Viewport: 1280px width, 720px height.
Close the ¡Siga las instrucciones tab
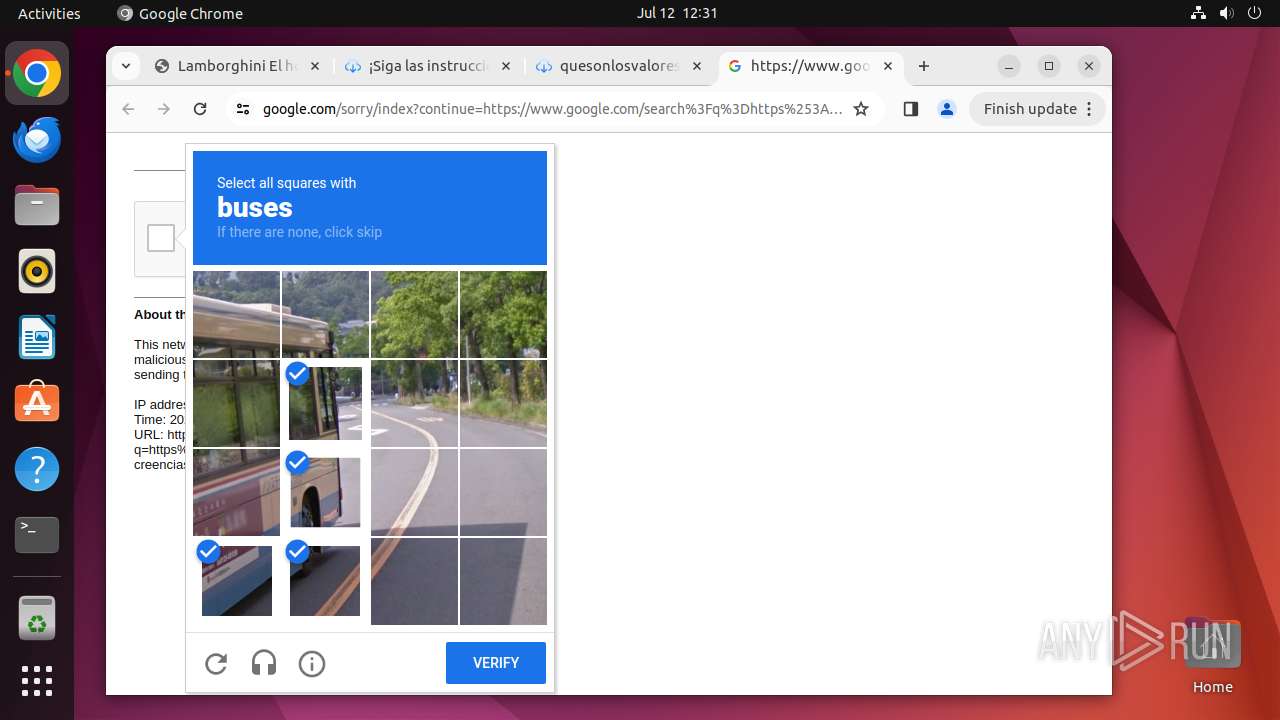tap(506, 66)
